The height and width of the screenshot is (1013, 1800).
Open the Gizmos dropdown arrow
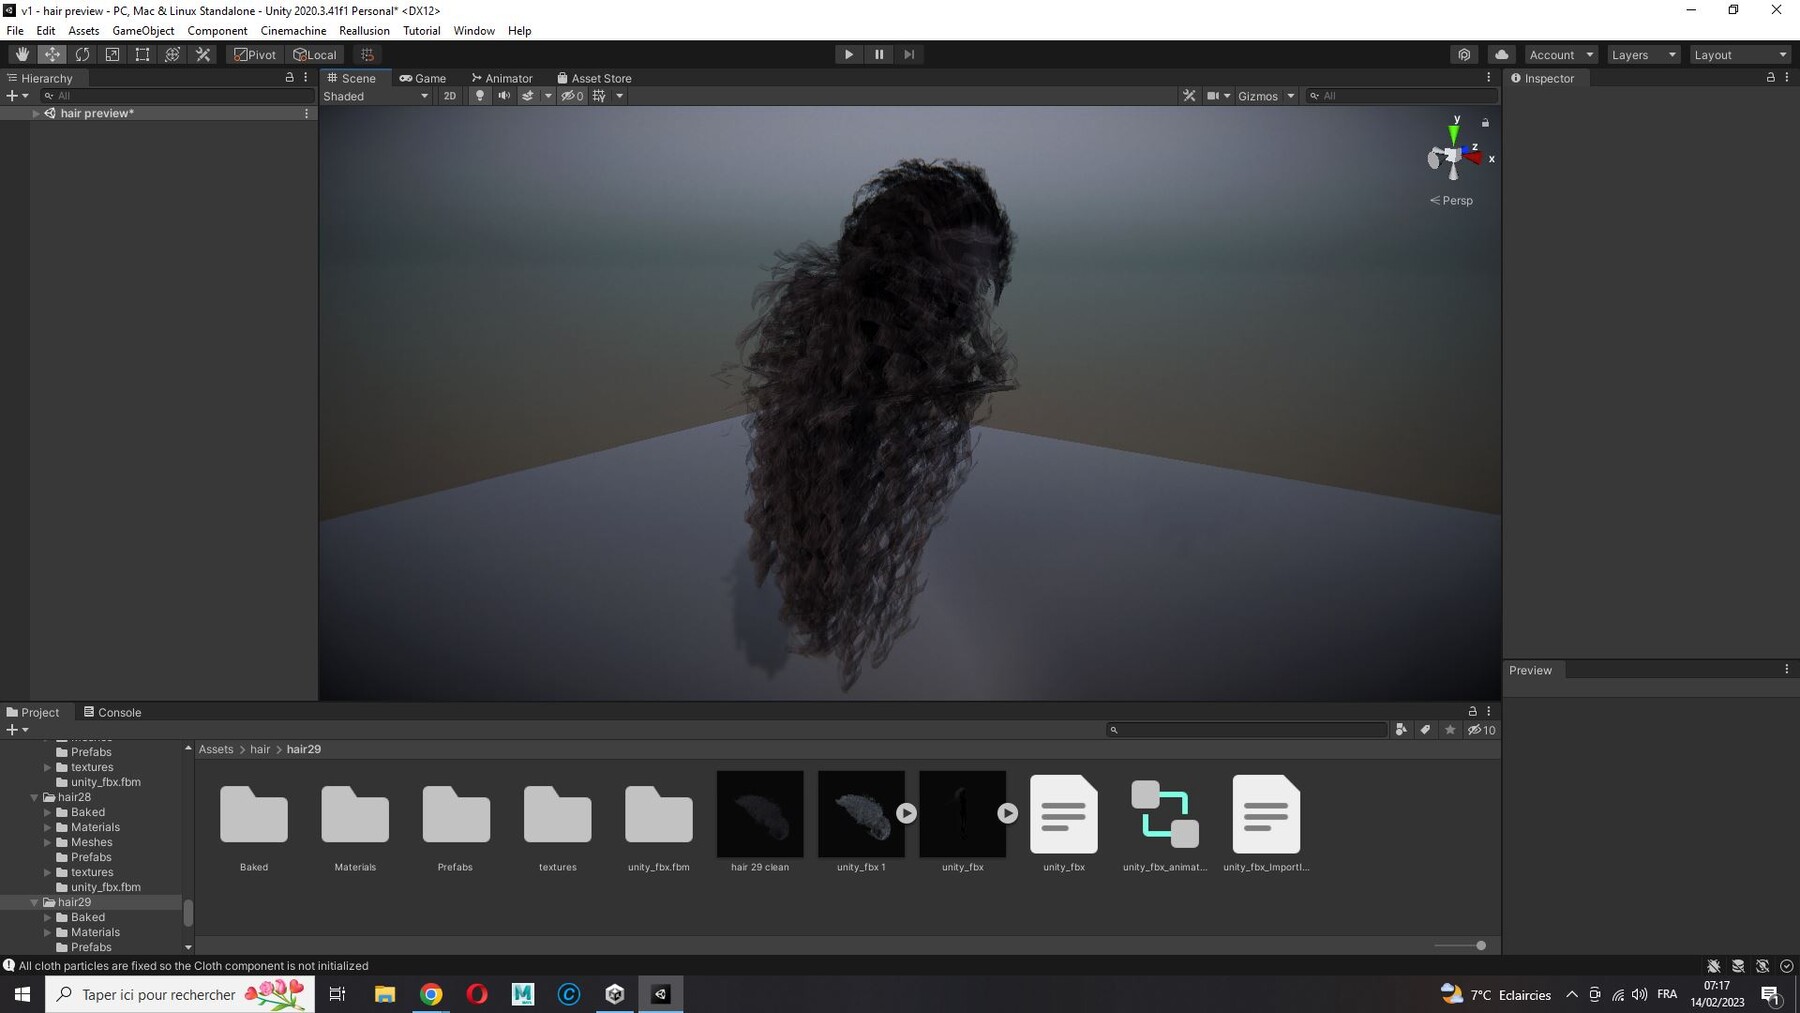click(x=1291, y=96)
